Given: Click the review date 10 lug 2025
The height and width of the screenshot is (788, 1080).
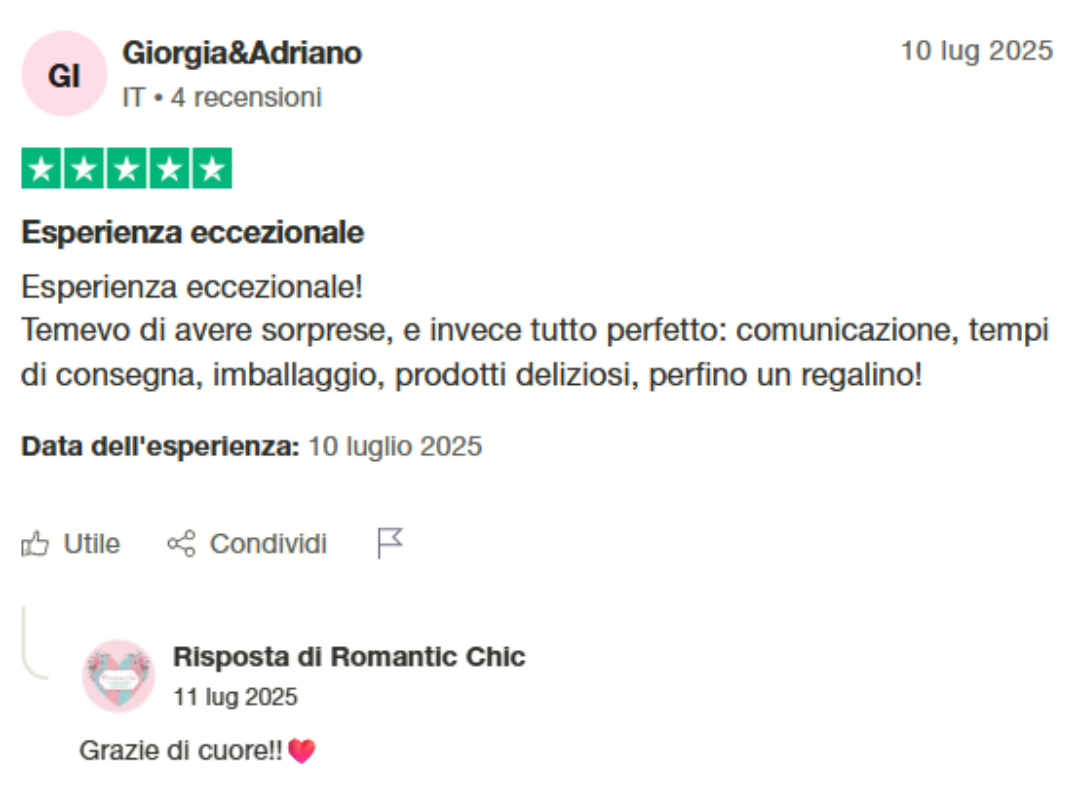Looking at the screenshot, I should pos(976,50).
